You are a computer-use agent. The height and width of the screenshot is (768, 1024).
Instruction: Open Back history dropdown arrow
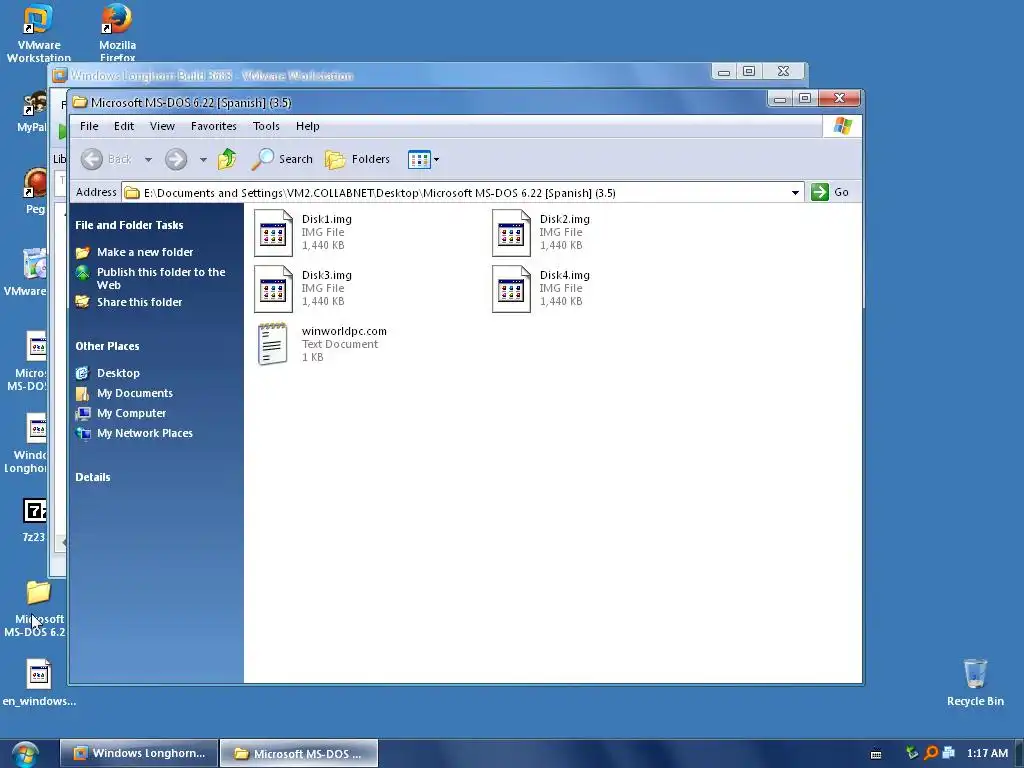coord(148,159)
